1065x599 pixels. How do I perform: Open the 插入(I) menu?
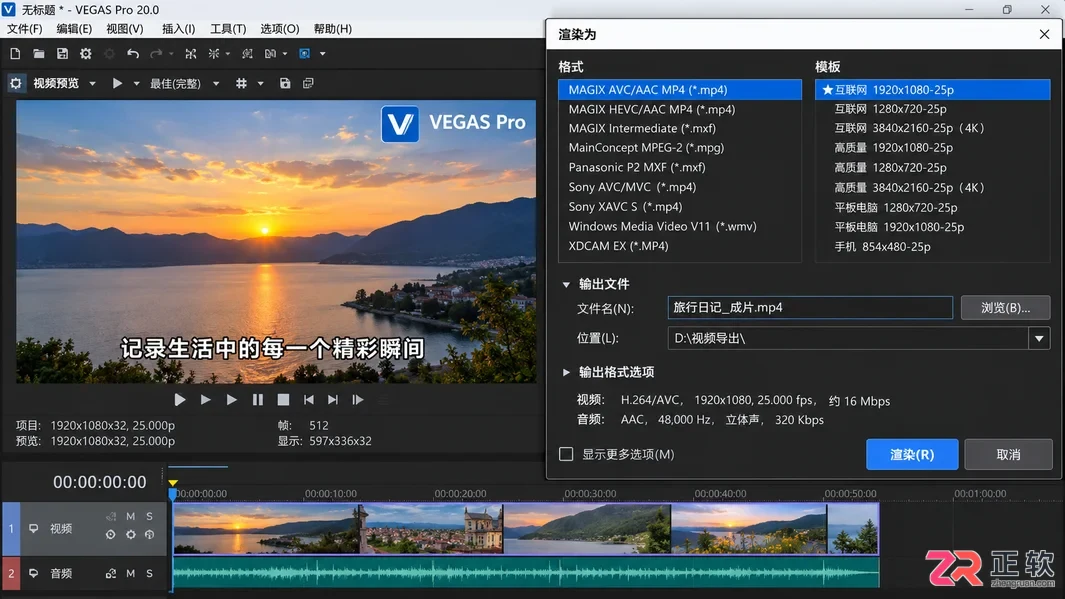coord(179,29)
